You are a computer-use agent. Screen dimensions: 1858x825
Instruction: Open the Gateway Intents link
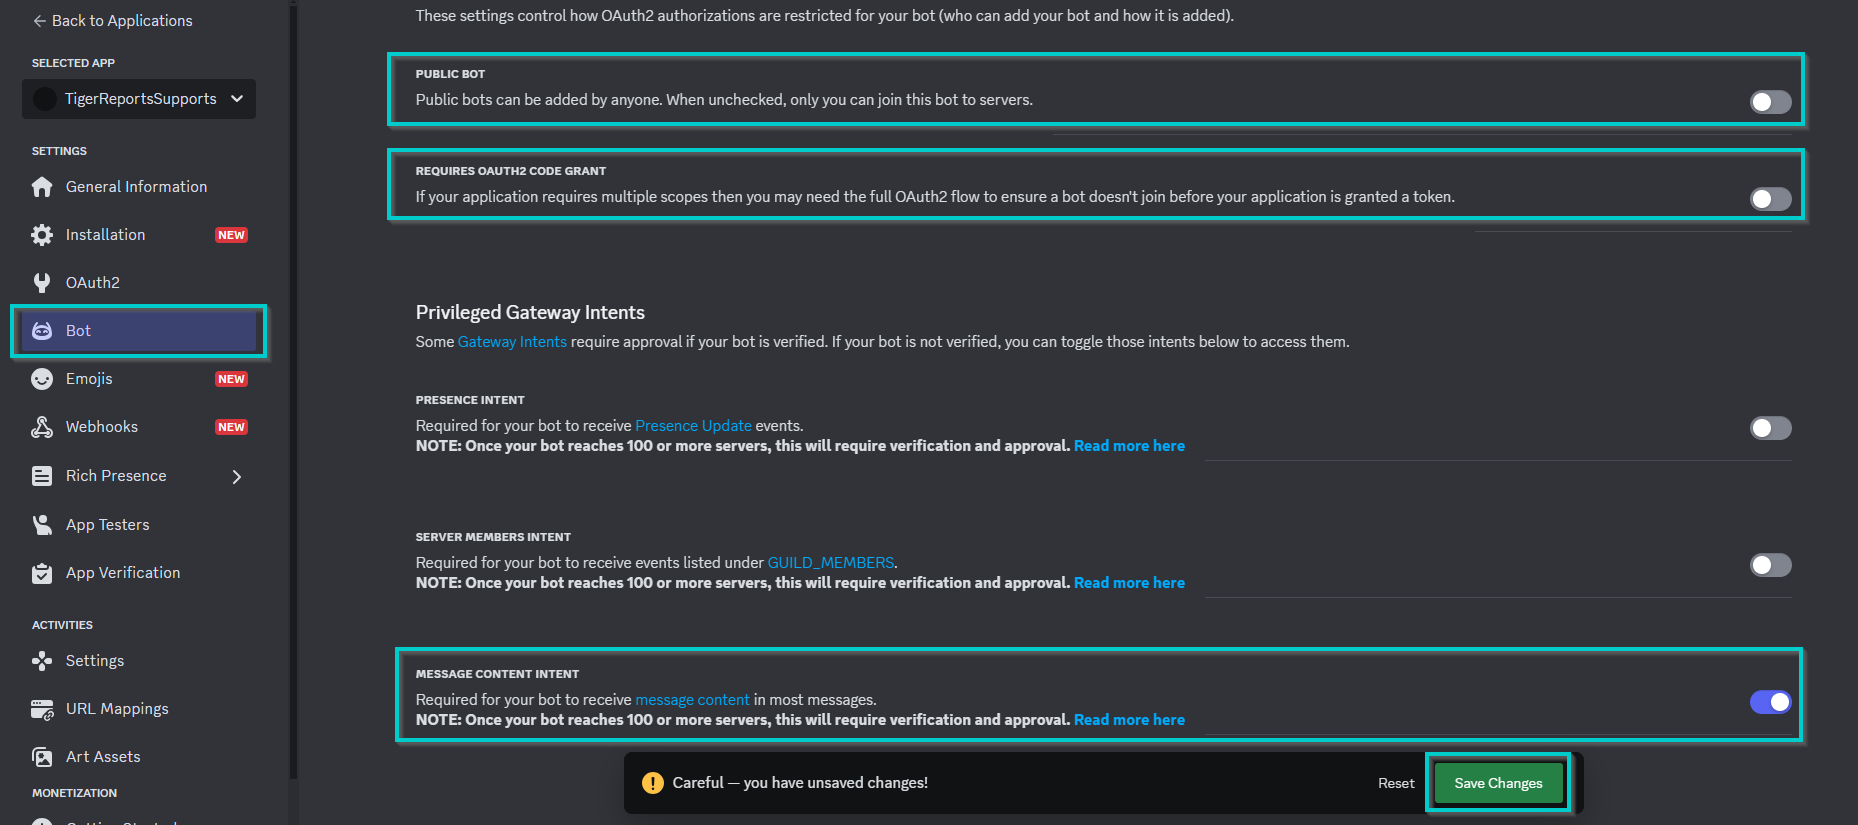click(x=512, y=342)
